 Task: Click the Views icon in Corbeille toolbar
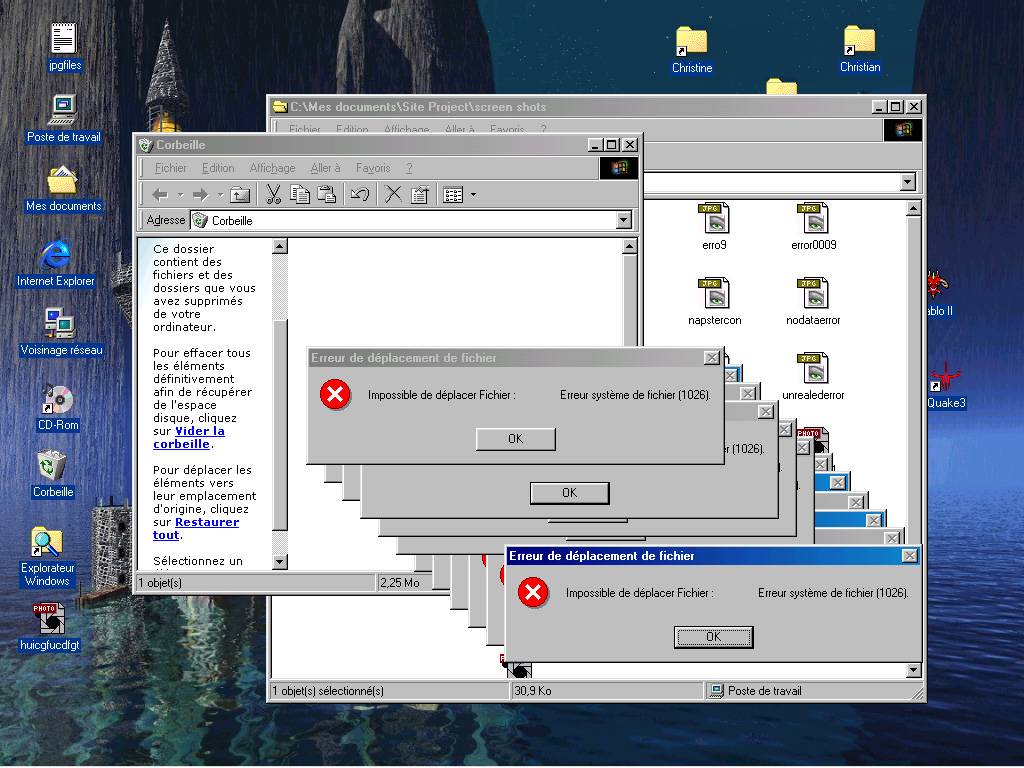point(453,195)
